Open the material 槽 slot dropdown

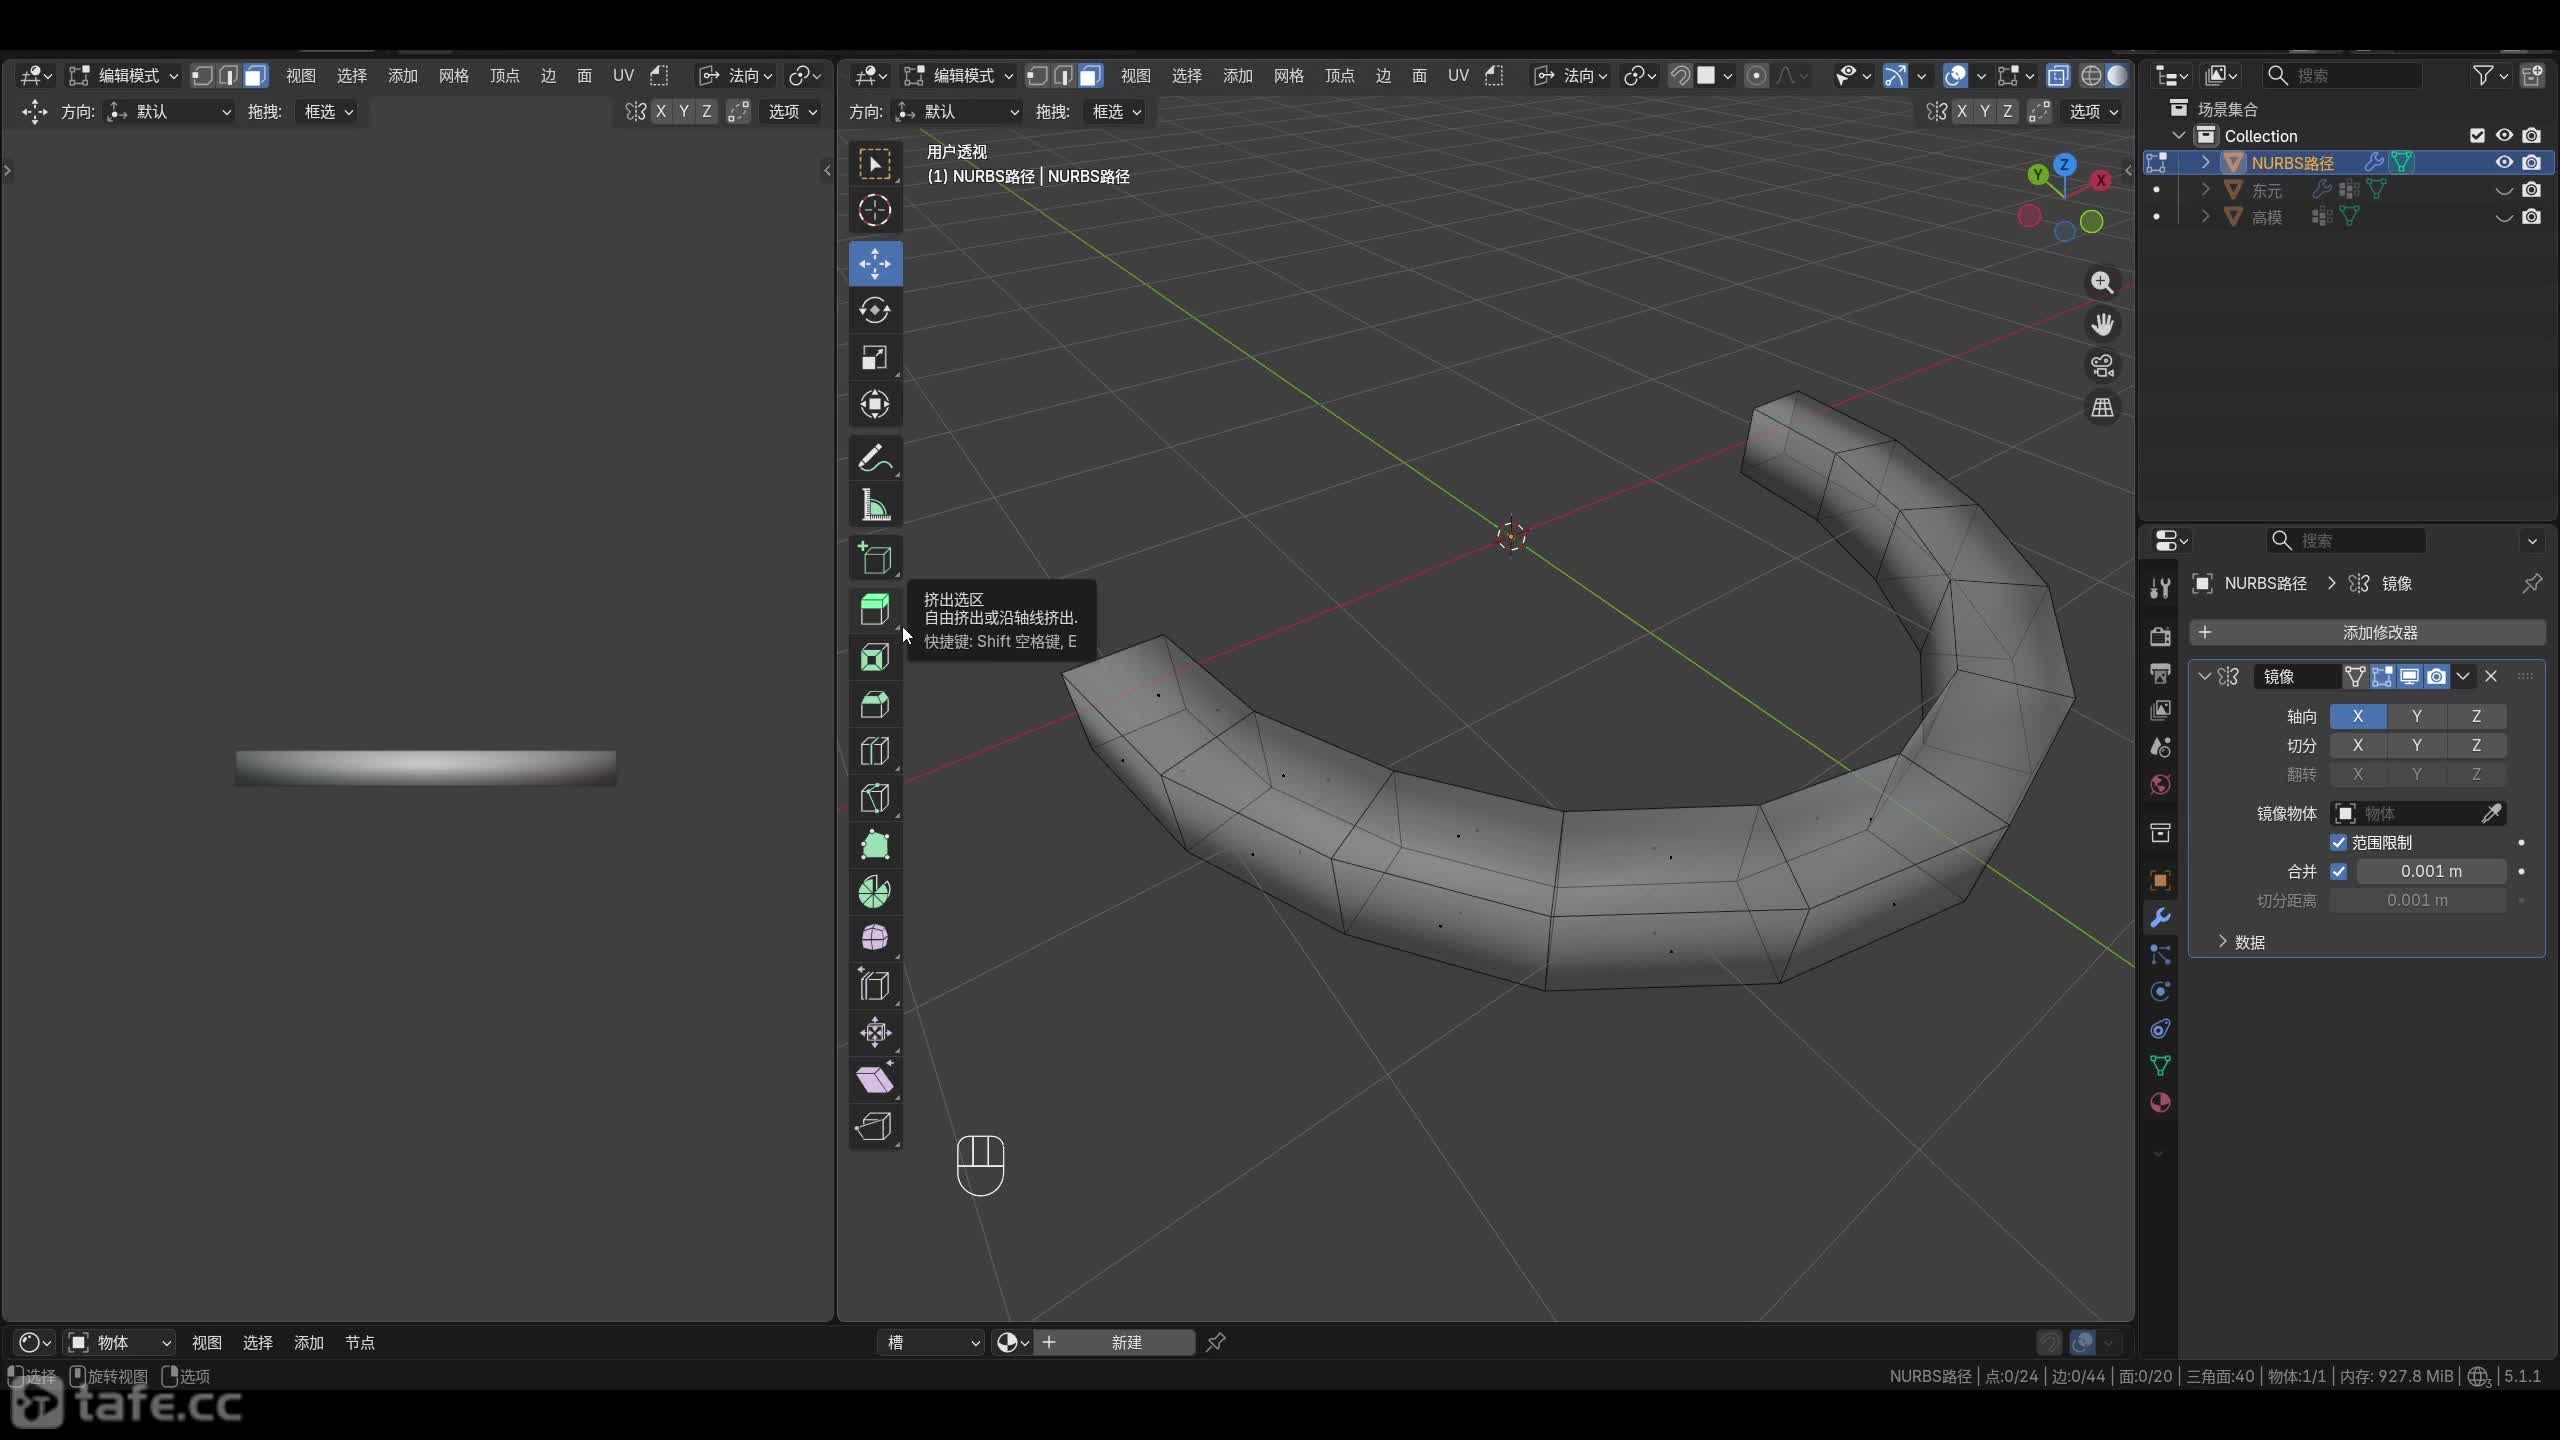pos(931,1343)
